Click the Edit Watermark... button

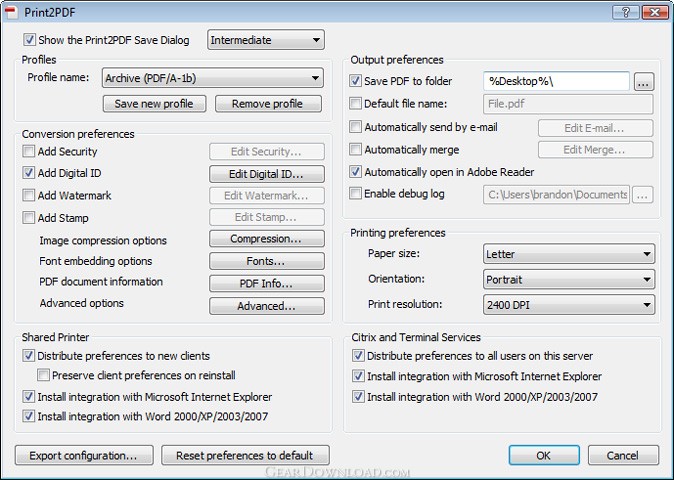pos(267,196)
